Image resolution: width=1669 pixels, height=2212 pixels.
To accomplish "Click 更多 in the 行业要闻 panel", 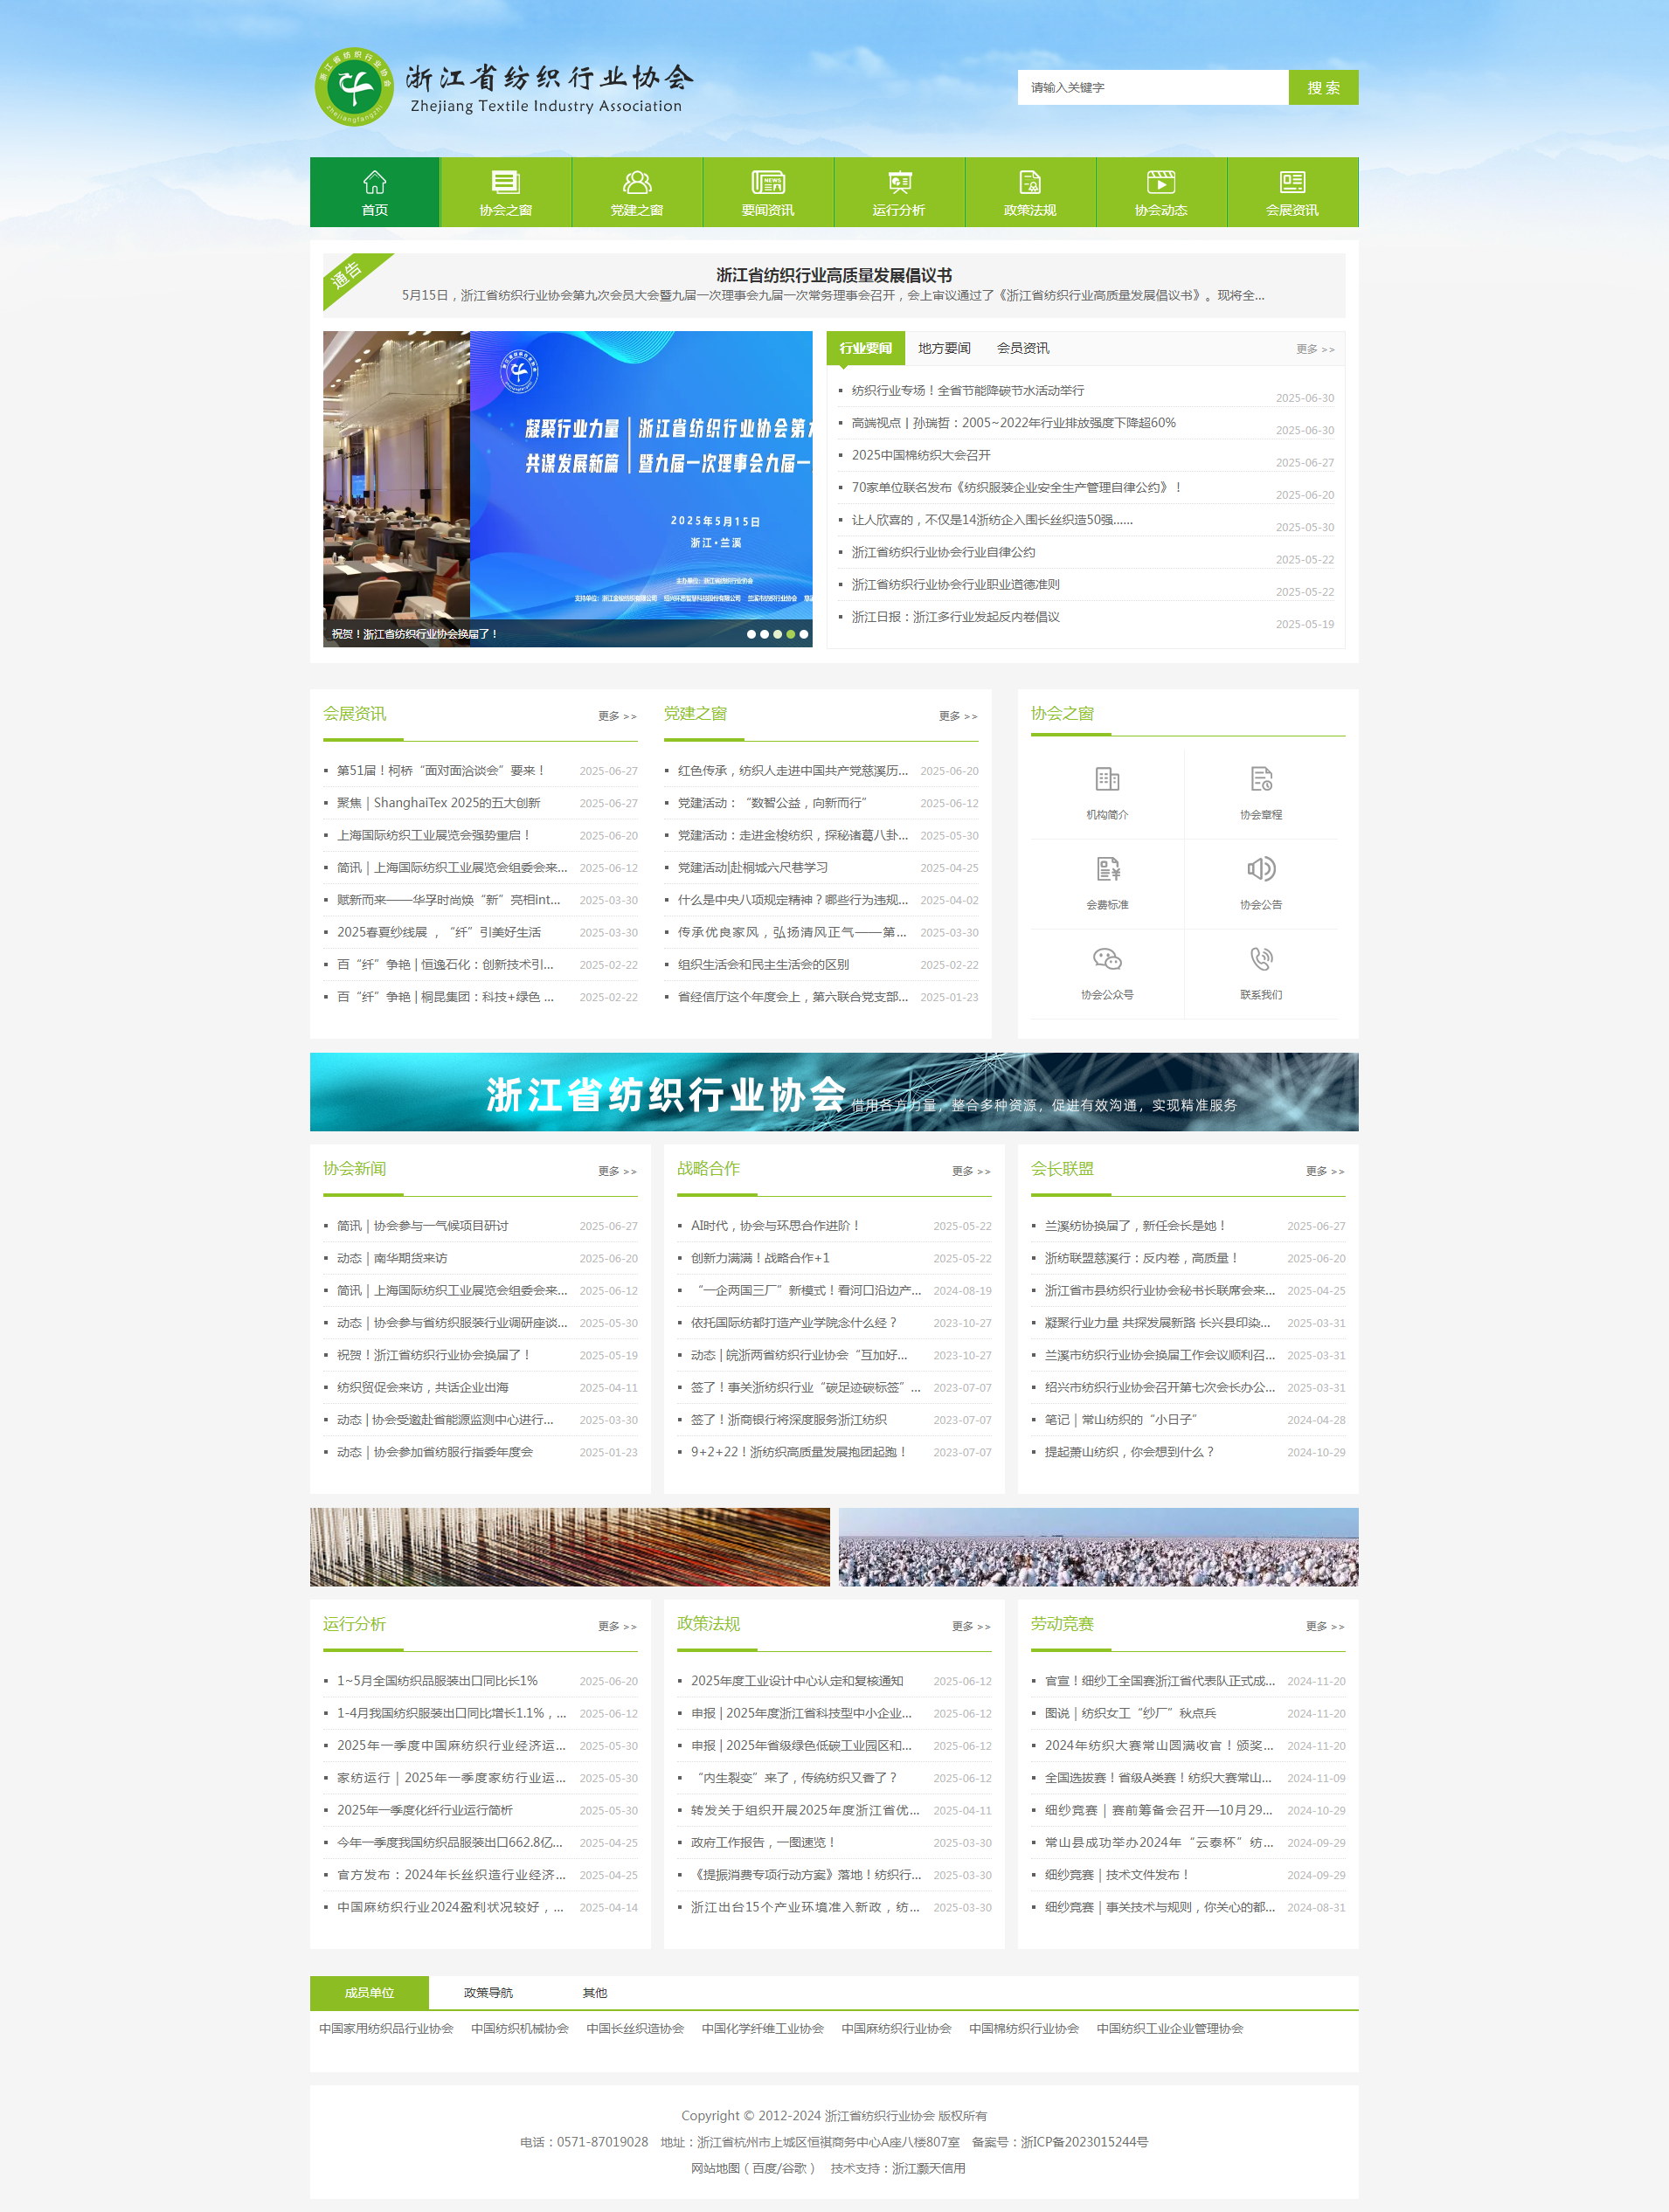I will tap(1315, 349).
